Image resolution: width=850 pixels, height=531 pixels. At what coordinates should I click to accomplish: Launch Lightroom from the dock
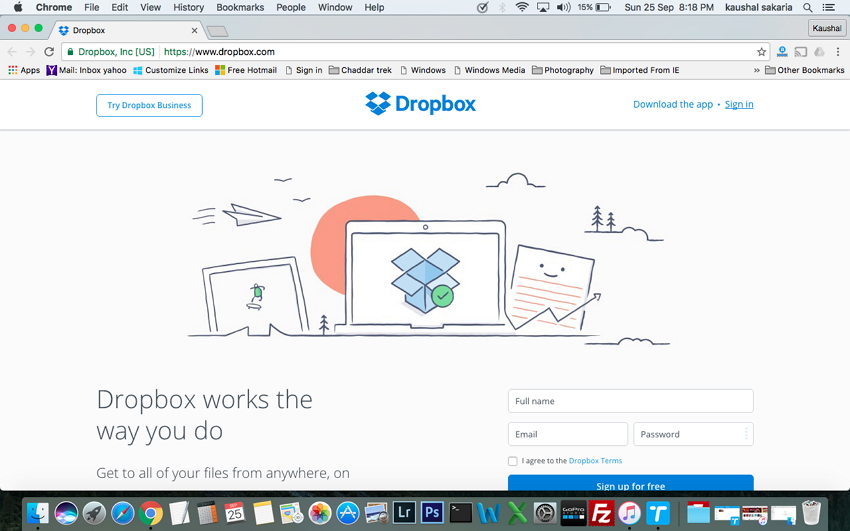(404, 513)
